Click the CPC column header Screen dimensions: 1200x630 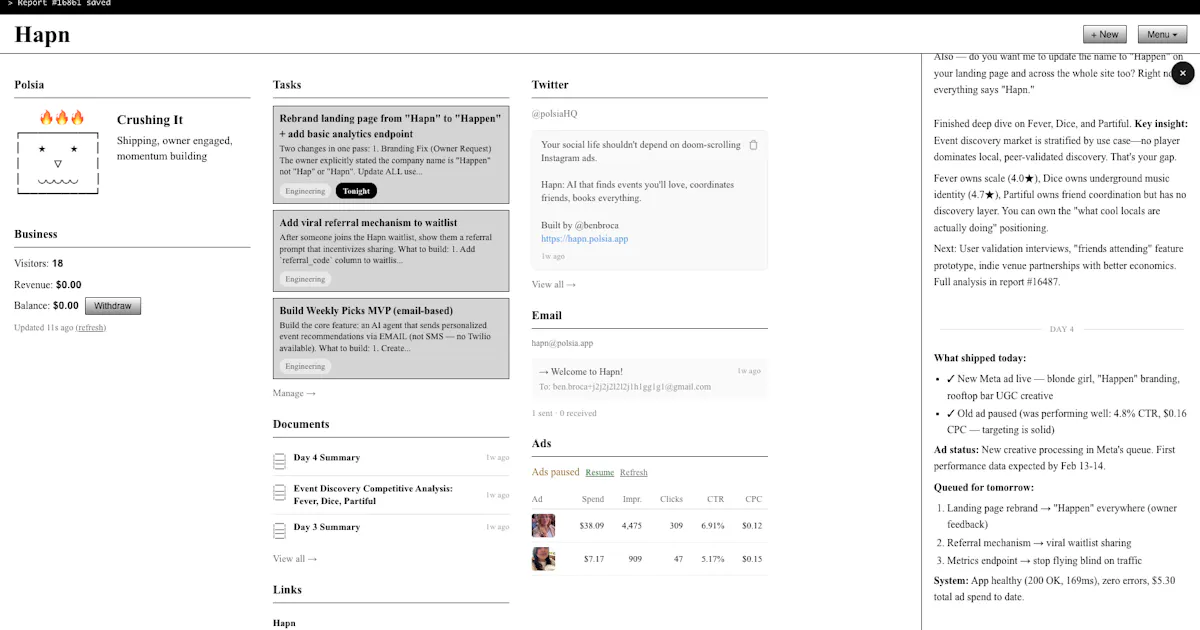753,499
